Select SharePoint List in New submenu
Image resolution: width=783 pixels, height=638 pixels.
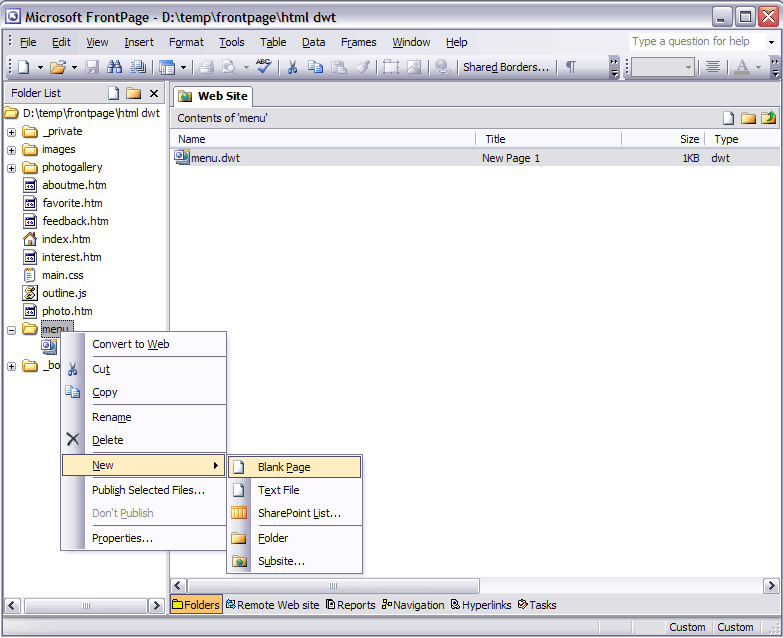[x=295, y=513]
